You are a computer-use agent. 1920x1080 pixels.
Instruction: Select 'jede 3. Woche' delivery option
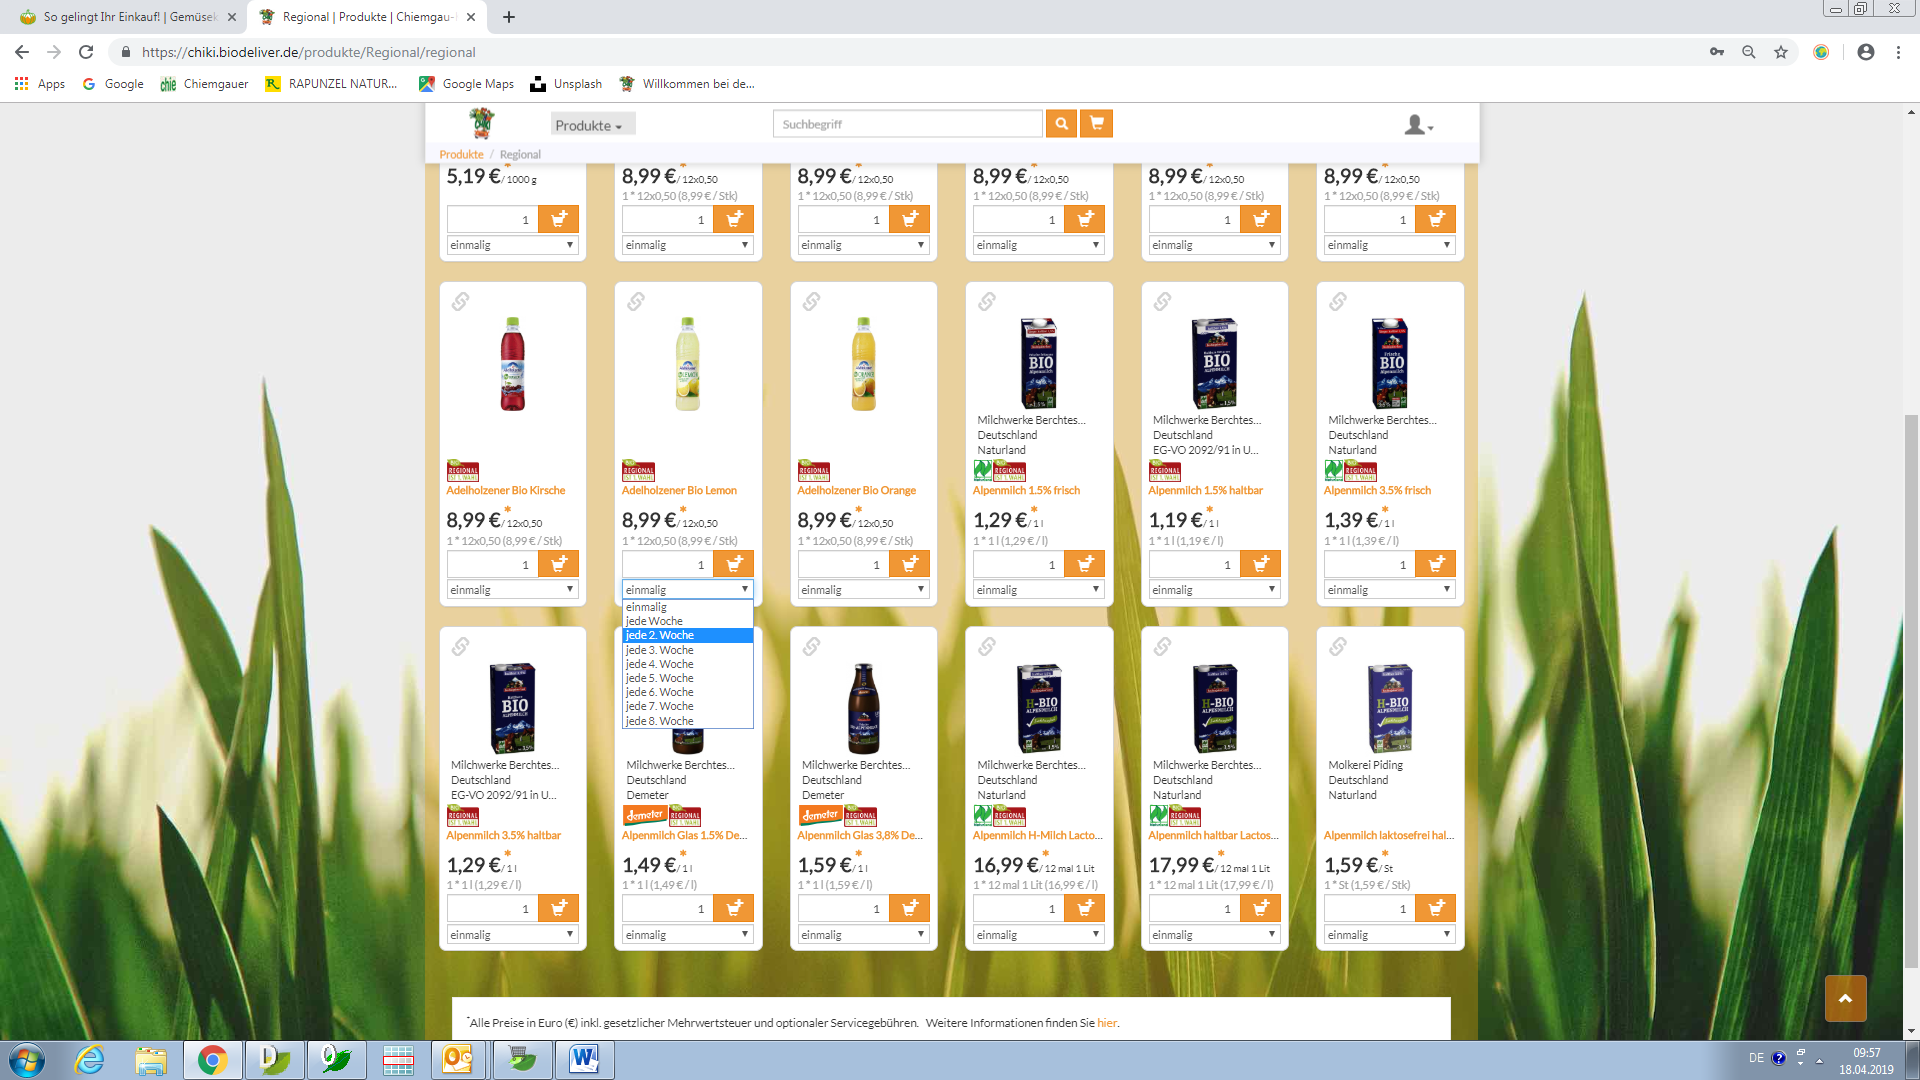click(x=688, y=650)
